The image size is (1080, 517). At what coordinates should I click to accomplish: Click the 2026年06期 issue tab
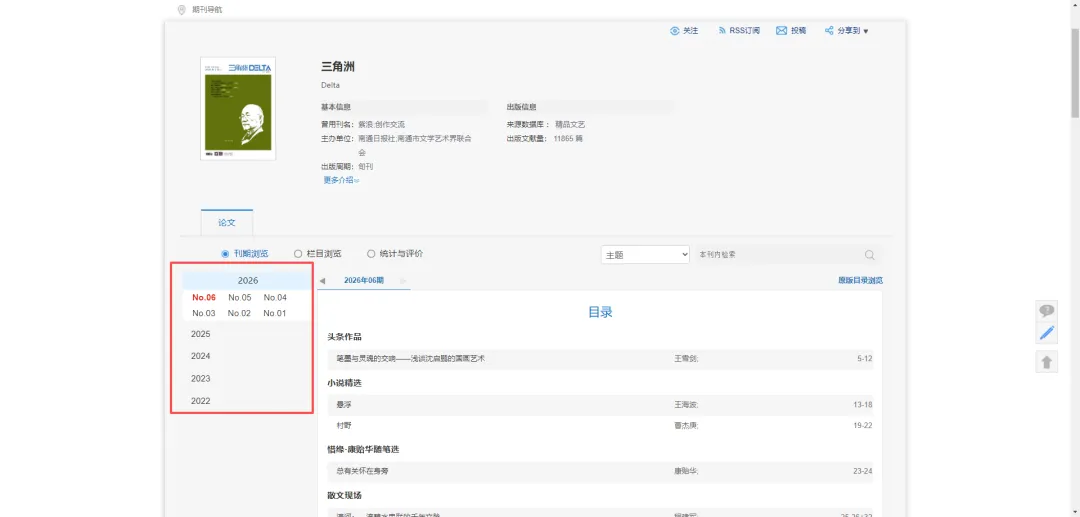tap(364, 281)
